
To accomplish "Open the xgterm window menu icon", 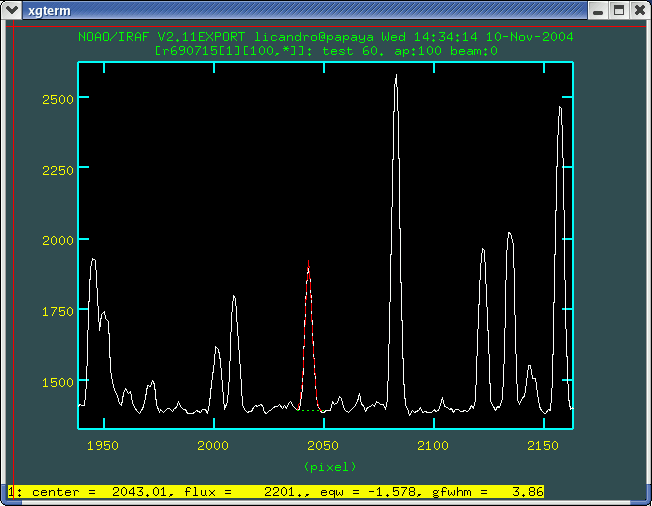I will (12, 11).
